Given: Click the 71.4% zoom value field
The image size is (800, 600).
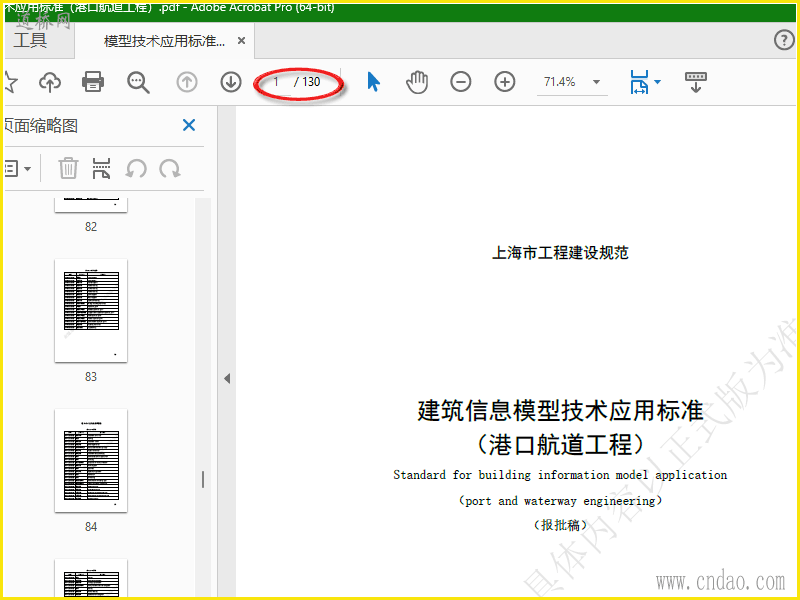Looking at the screenshot, I should 559,82.
